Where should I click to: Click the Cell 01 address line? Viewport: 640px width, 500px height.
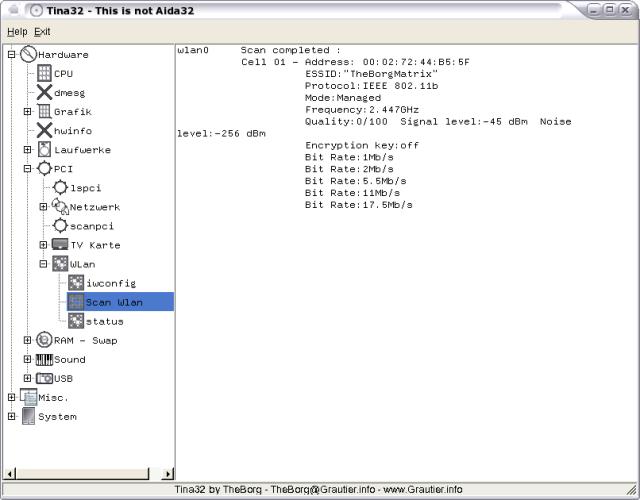coord(355,62)
